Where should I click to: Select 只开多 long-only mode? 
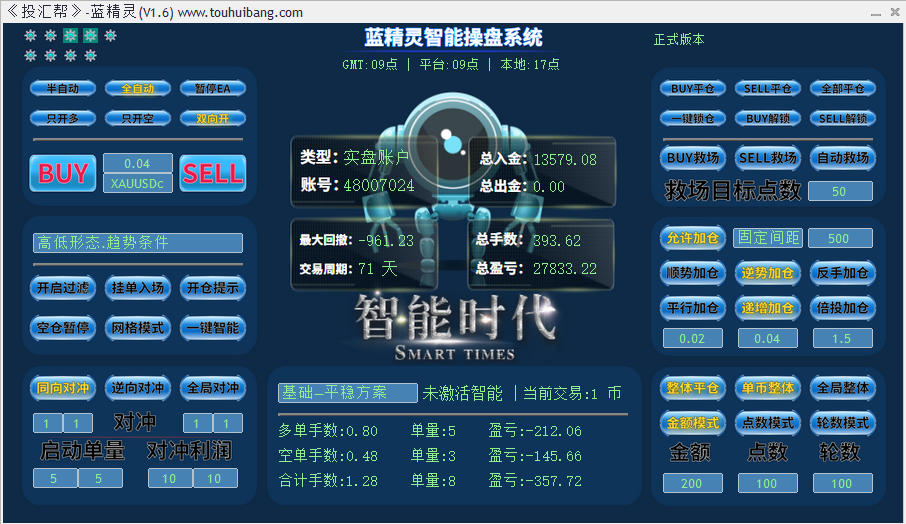coord(62,118)
